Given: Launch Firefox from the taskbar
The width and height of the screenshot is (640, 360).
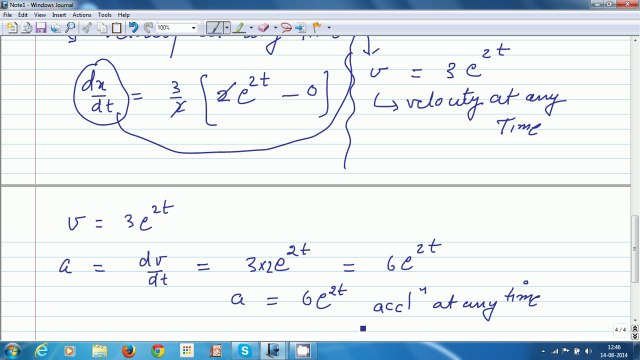Looking at the screenshot, I should [x=129, y=351].
